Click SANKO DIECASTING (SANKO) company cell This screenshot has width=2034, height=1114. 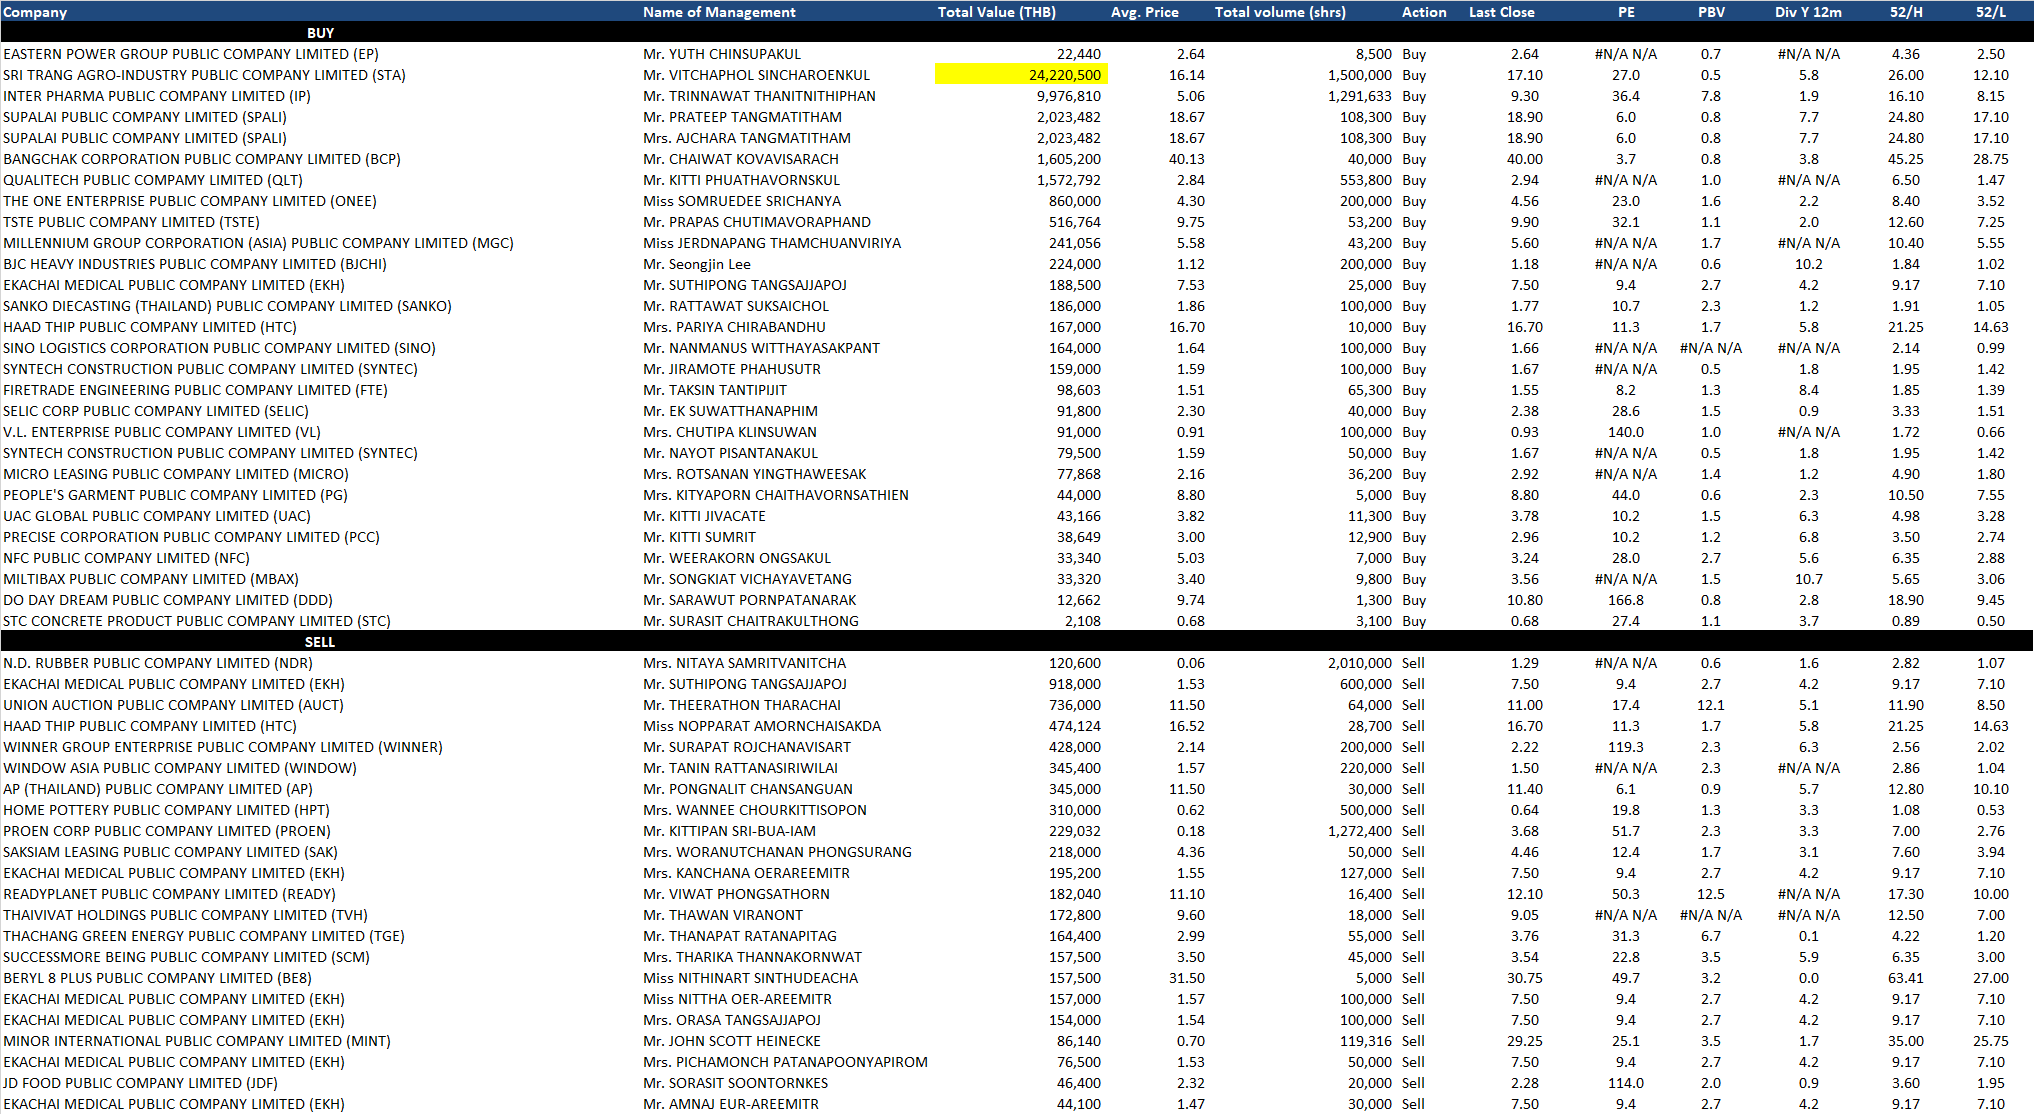pyautogui.click(x=227, y=306)
